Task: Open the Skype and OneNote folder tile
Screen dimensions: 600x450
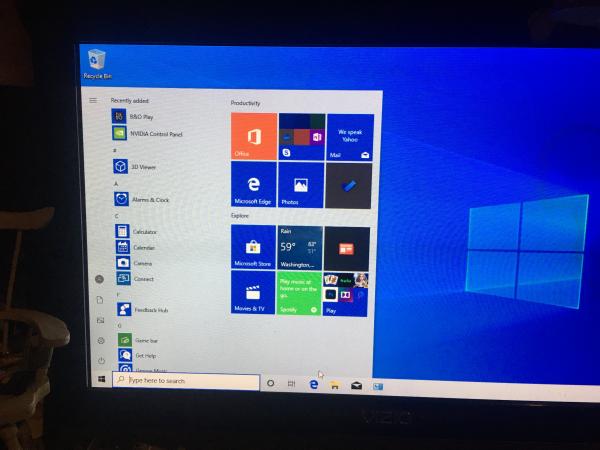Action: coord(302,137)
